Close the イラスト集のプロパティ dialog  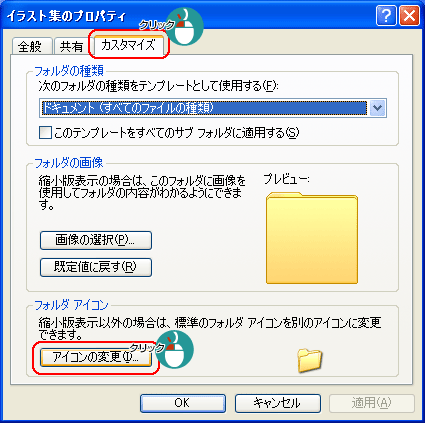(x=409, y=16)
